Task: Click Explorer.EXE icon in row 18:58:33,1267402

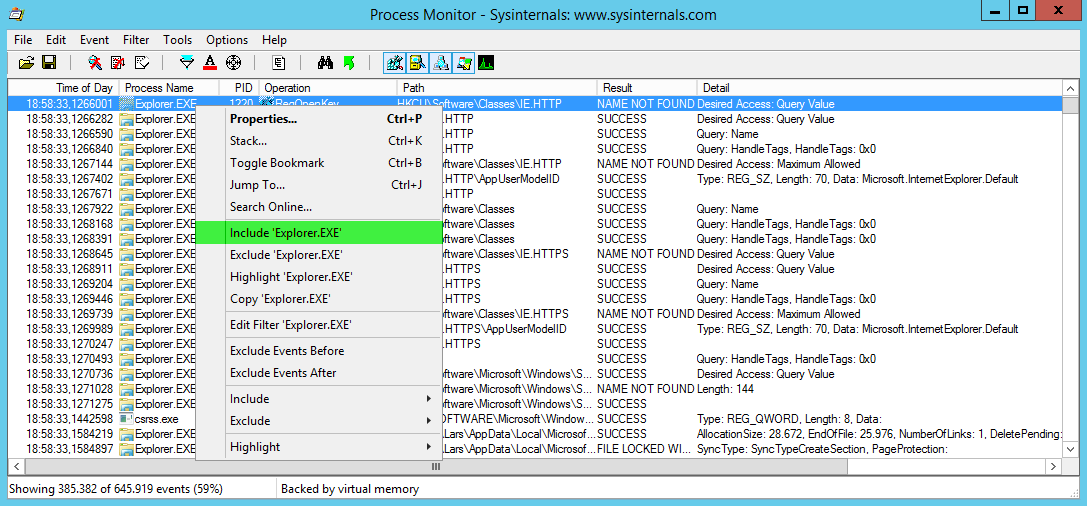Action: (126, 179)
